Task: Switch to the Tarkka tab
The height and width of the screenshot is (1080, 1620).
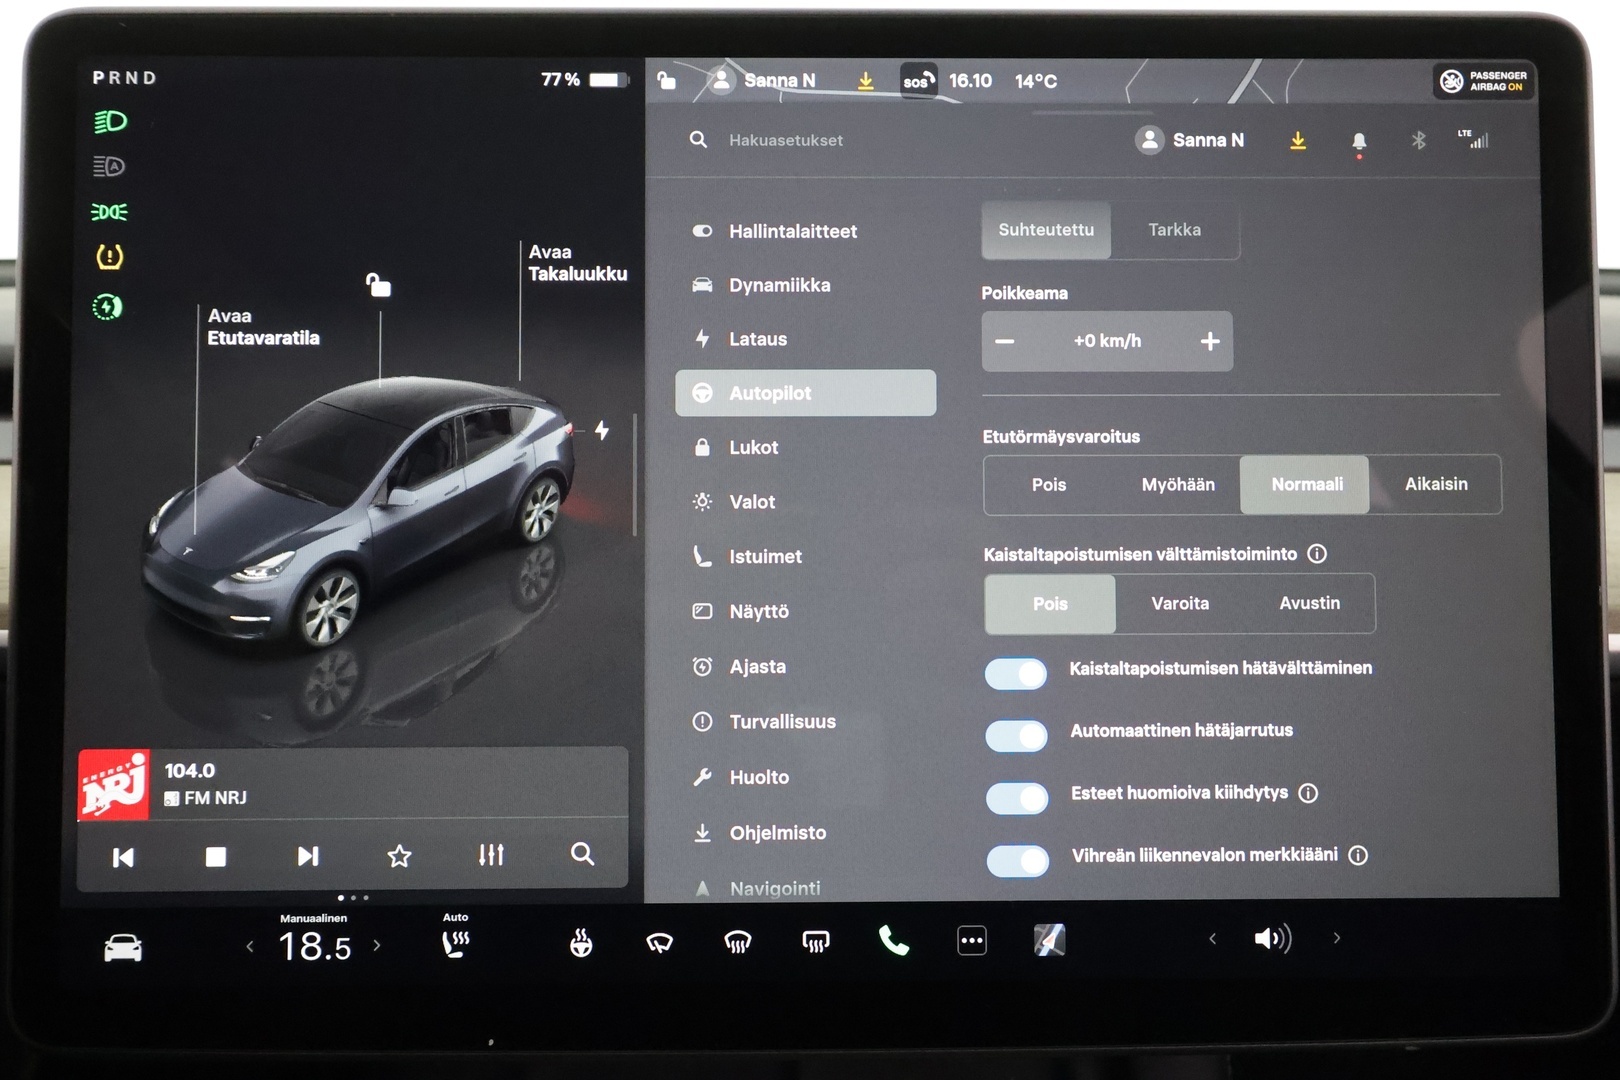Action: tap(1176, 231)
